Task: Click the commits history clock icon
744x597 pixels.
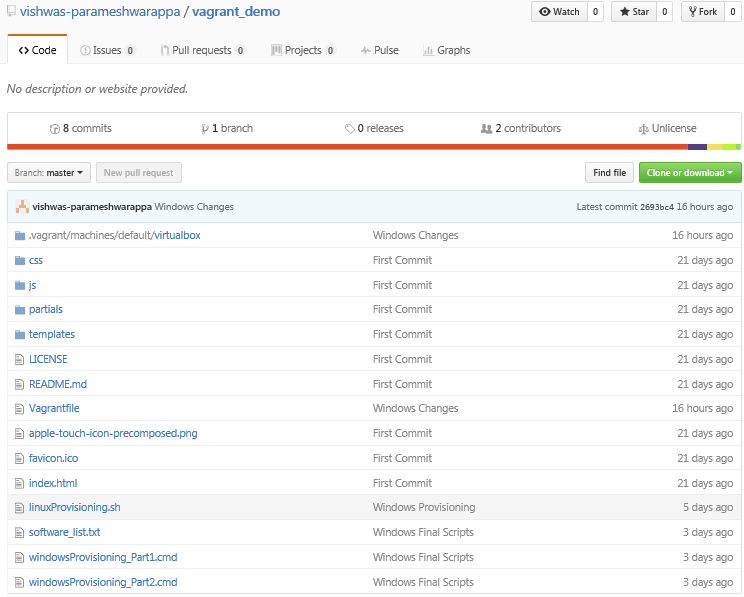Action: [55, 129]
